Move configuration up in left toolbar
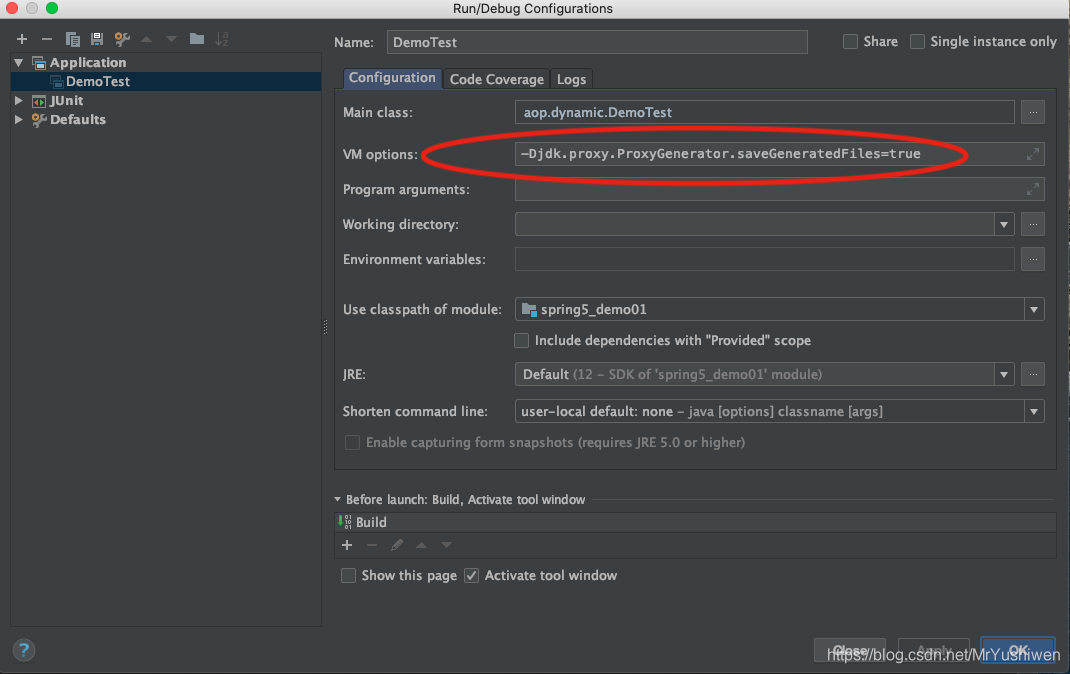Viewport: 1070px width, 674px height. [x=147, y=39]
